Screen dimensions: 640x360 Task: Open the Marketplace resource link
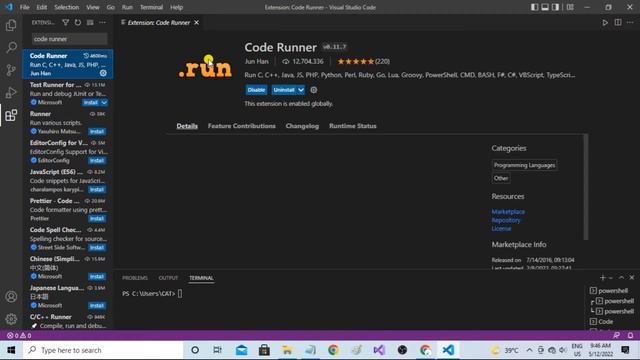click(x=508, y=211)
